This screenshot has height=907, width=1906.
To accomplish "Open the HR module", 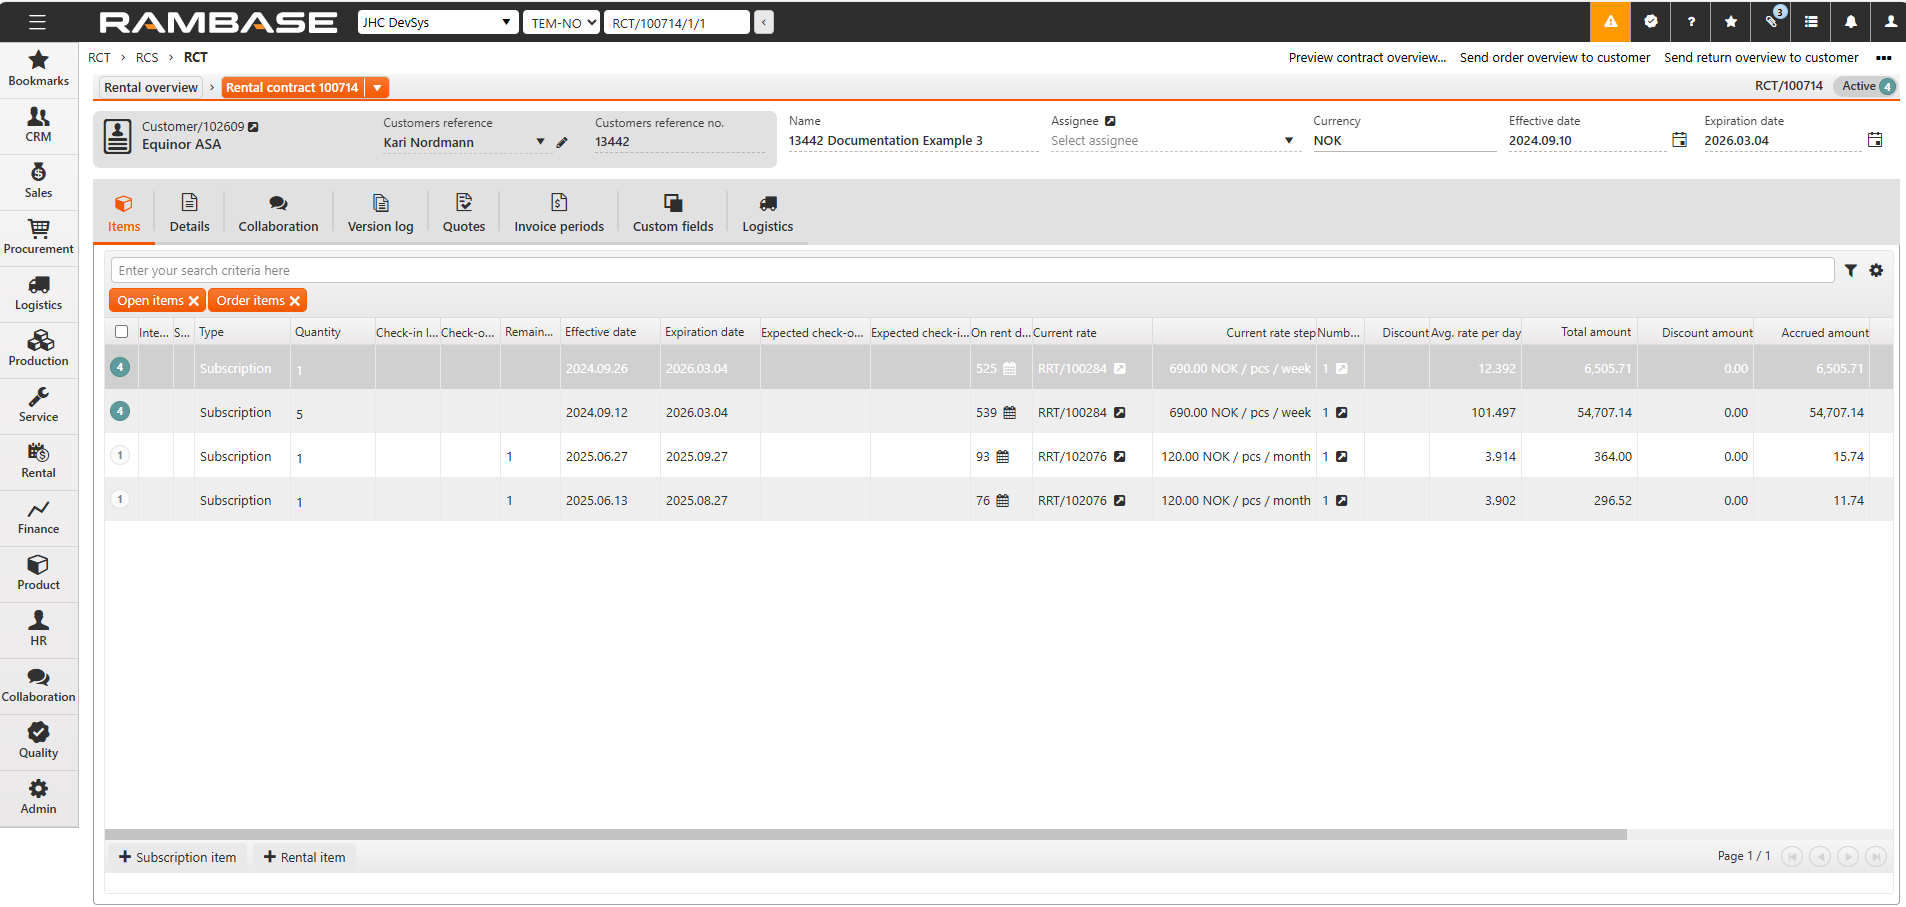I will pos(39,629).
